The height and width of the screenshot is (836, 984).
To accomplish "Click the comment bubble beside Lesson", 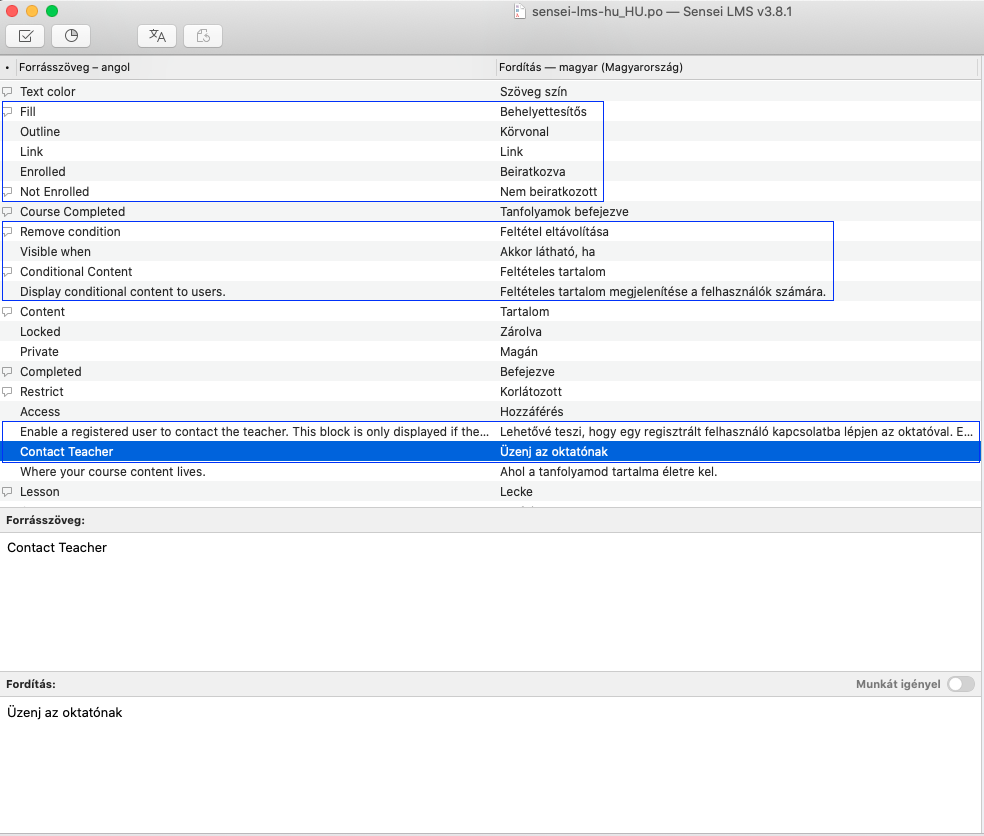I will click(7, 491).
